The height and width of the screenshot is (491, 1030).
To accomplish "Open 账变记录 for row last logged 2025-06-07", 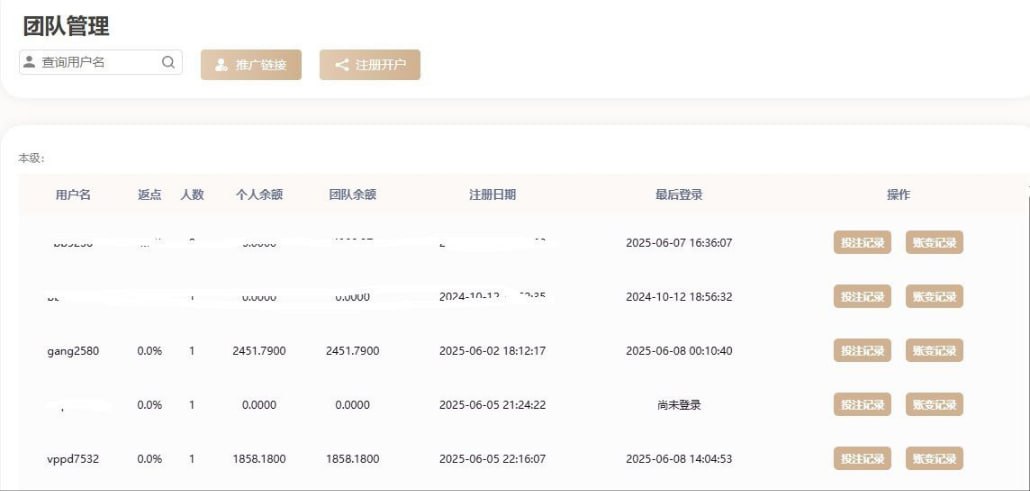I will coord(934,243).
